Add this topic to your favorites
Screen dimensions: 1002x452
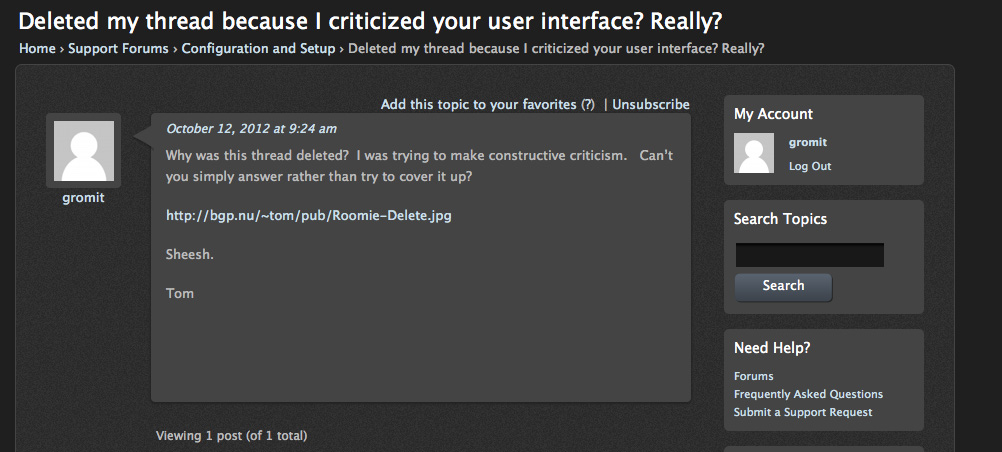click(x=479, y=104)
